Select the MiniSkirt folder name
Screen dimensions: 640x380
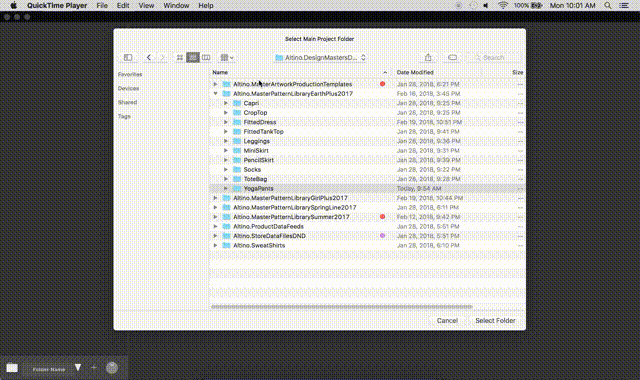coord(256,151)
